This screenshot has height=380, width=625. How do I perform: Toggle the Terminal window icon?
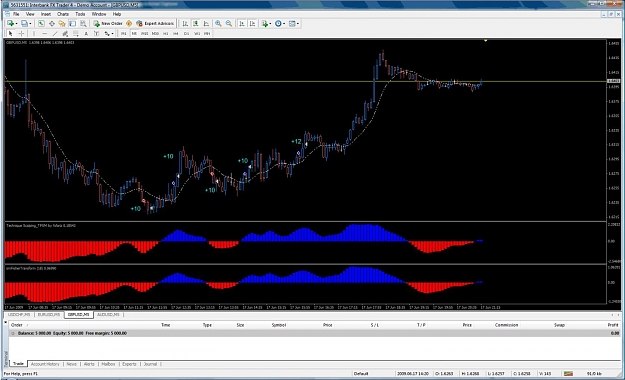pos(72,24)
